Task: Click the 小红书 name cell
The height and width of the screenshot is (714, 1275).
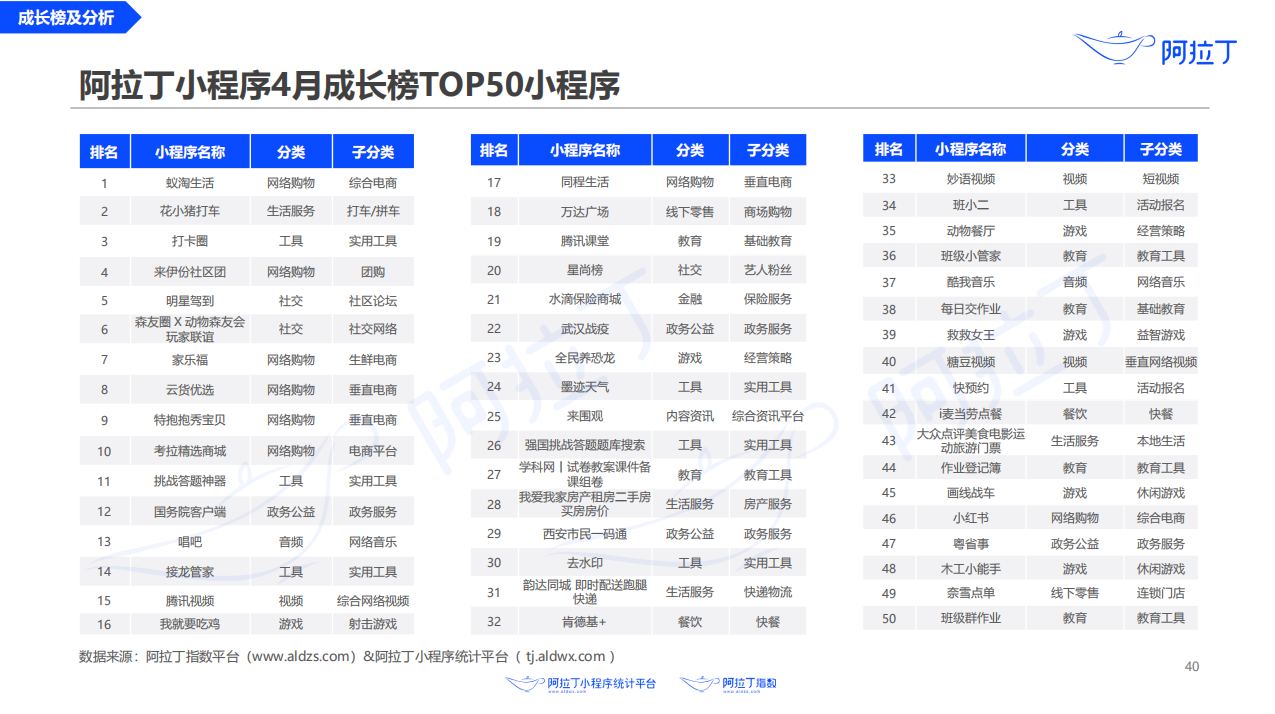Action: tap(971, 518)
